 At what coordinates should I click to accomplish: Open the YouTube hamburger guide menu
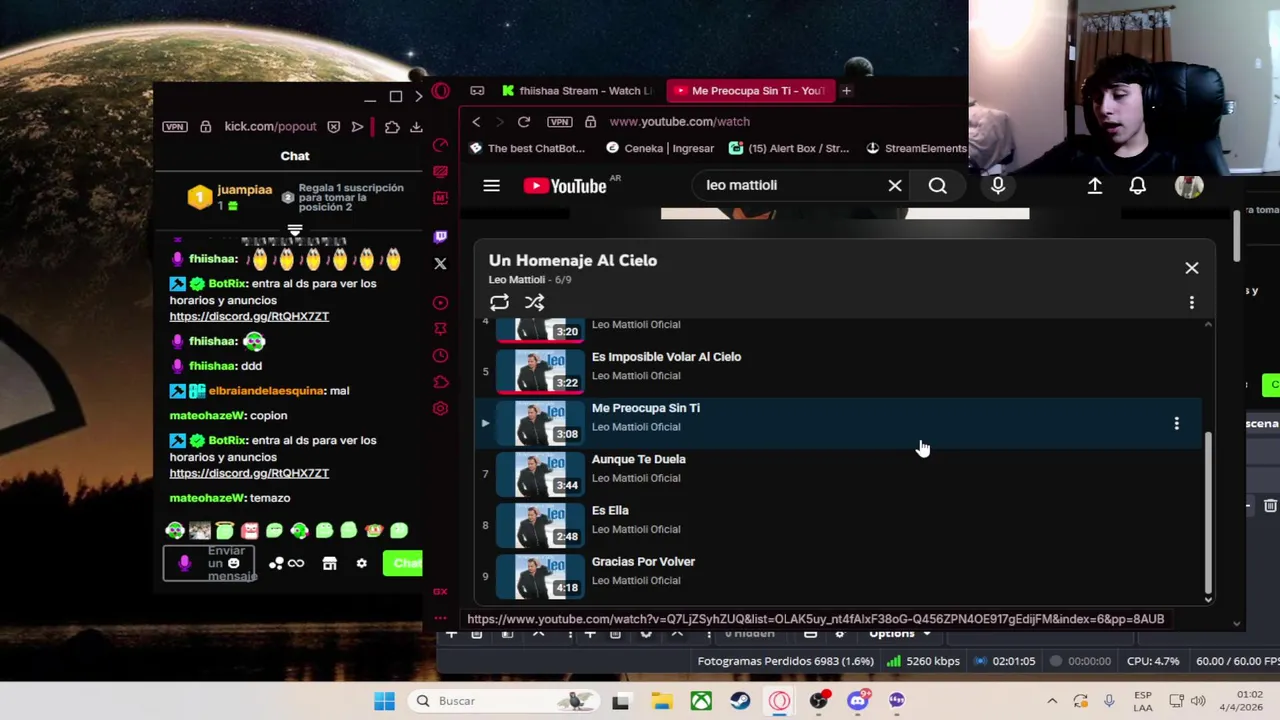491,186
